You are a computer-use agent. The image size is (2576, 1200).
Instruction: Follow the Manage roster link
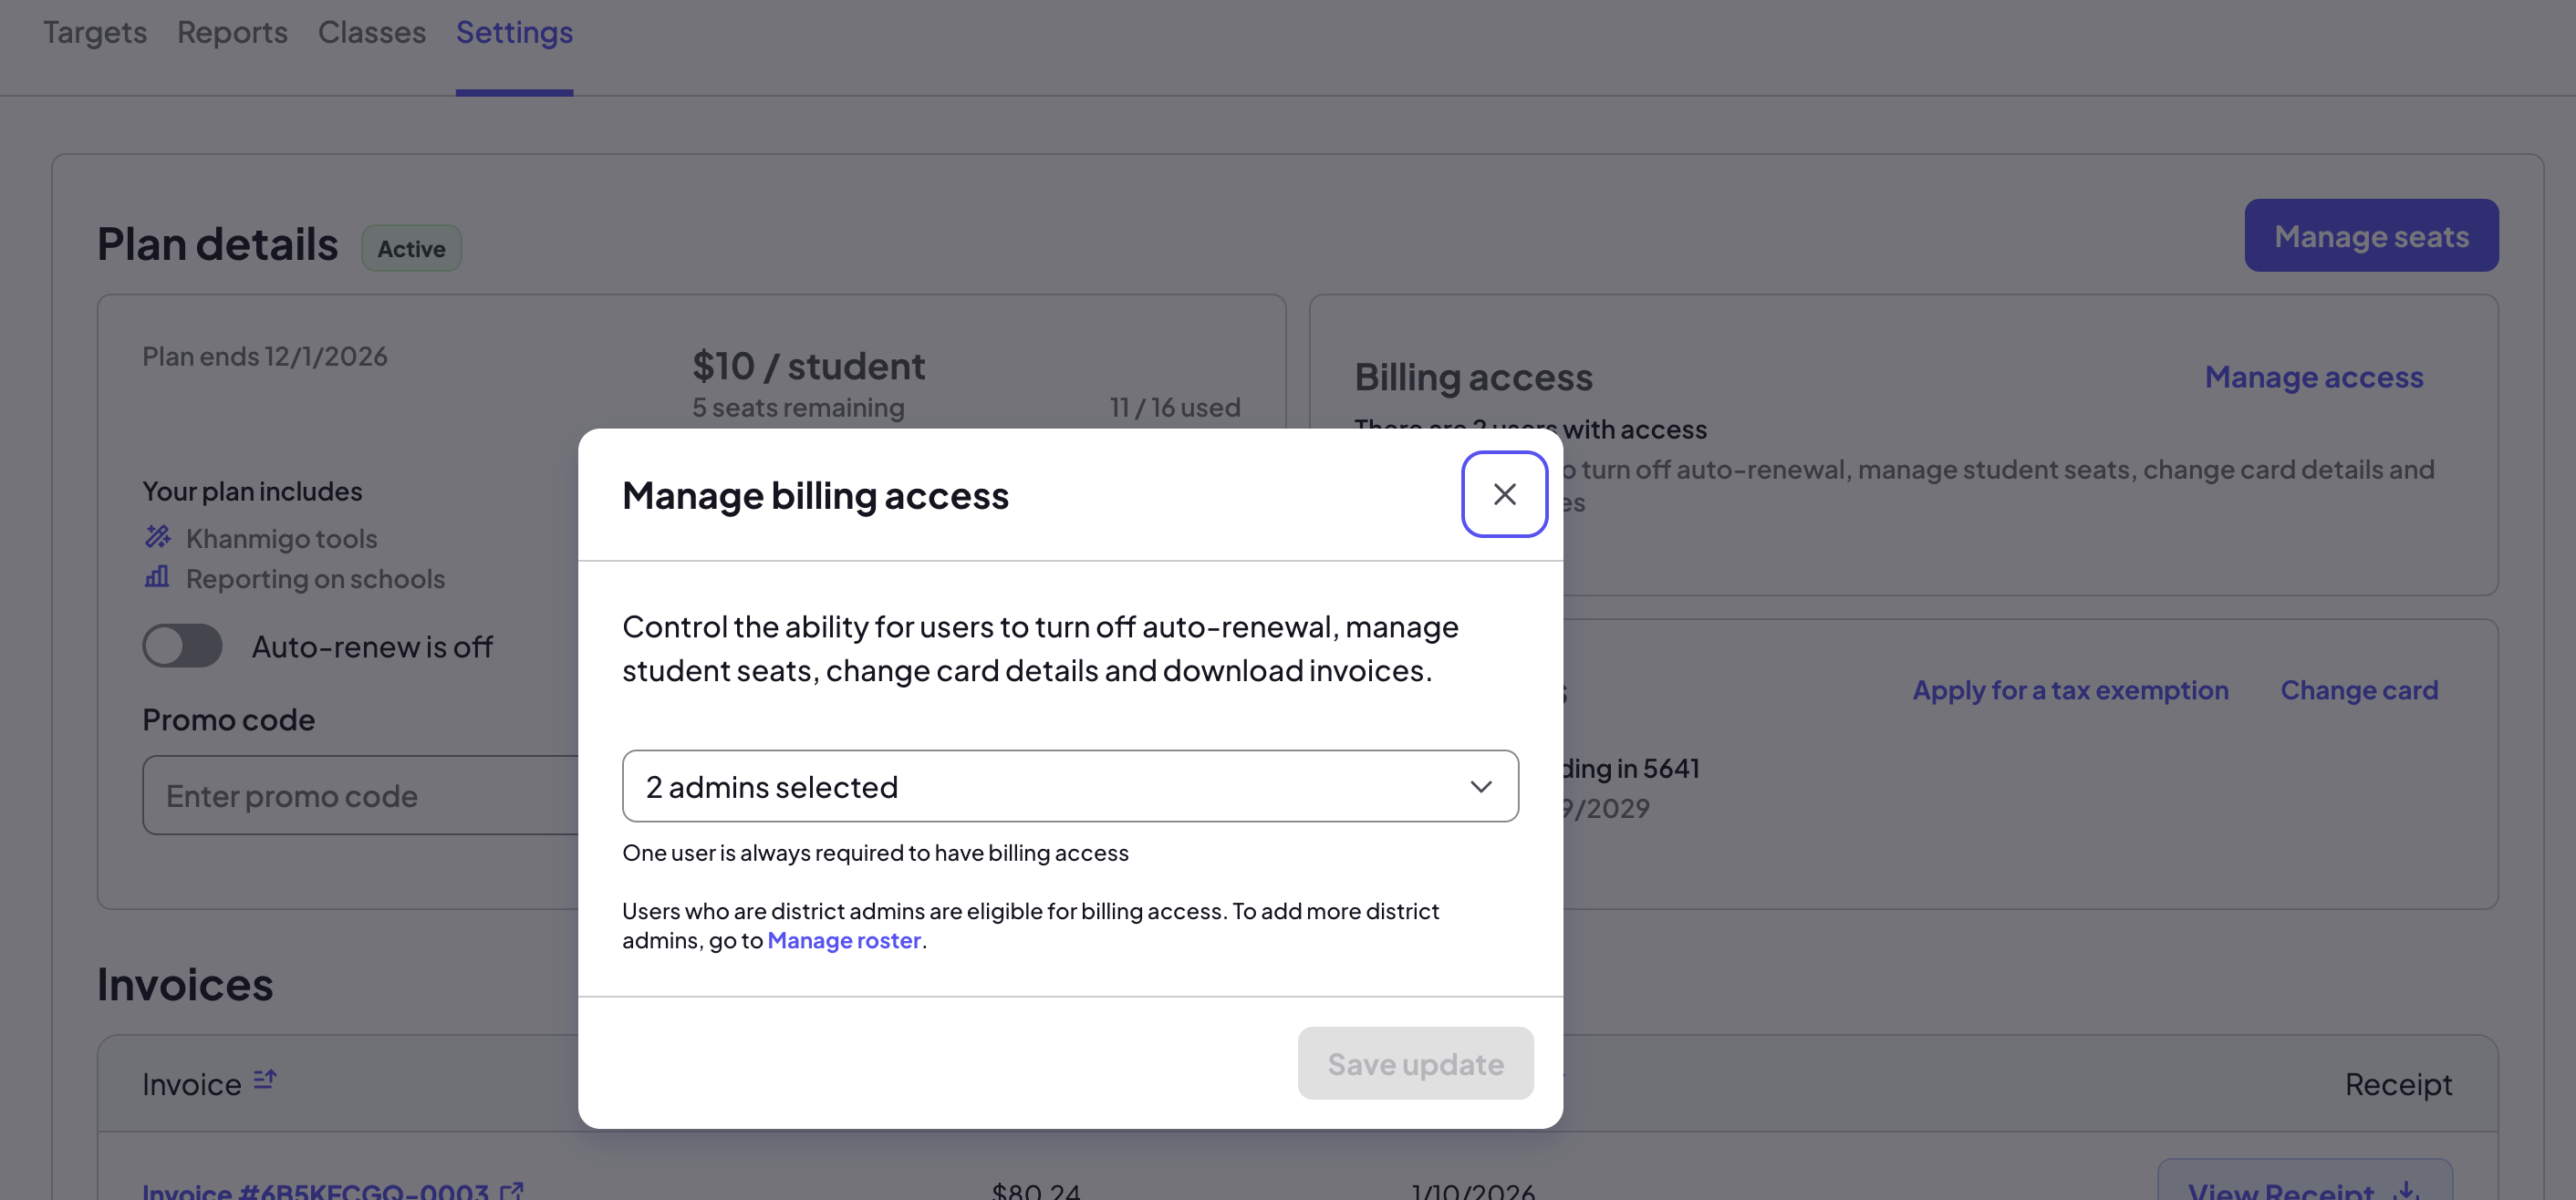point(844,940)
